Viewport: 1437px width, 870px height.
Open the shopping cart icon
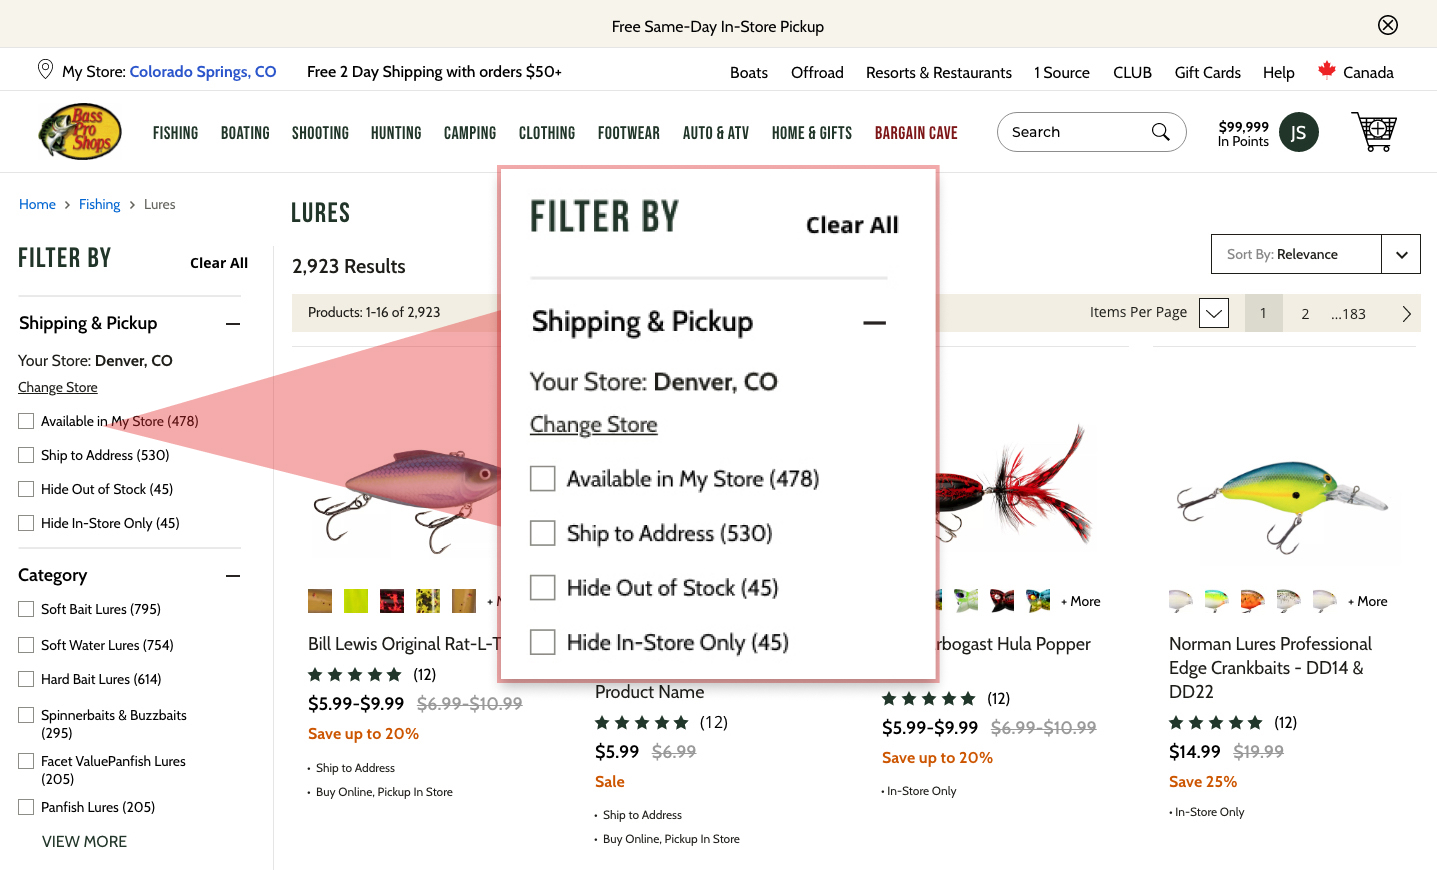[x=1374, y=131]
